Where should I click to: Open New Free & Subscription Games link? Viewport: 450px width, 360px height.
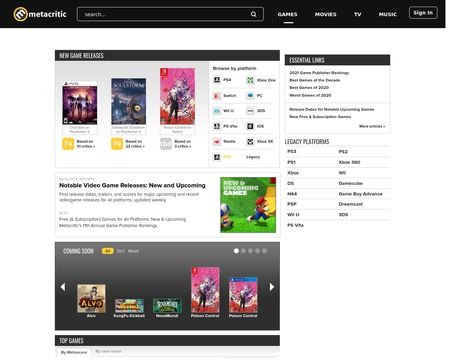[x=320, y=117]
